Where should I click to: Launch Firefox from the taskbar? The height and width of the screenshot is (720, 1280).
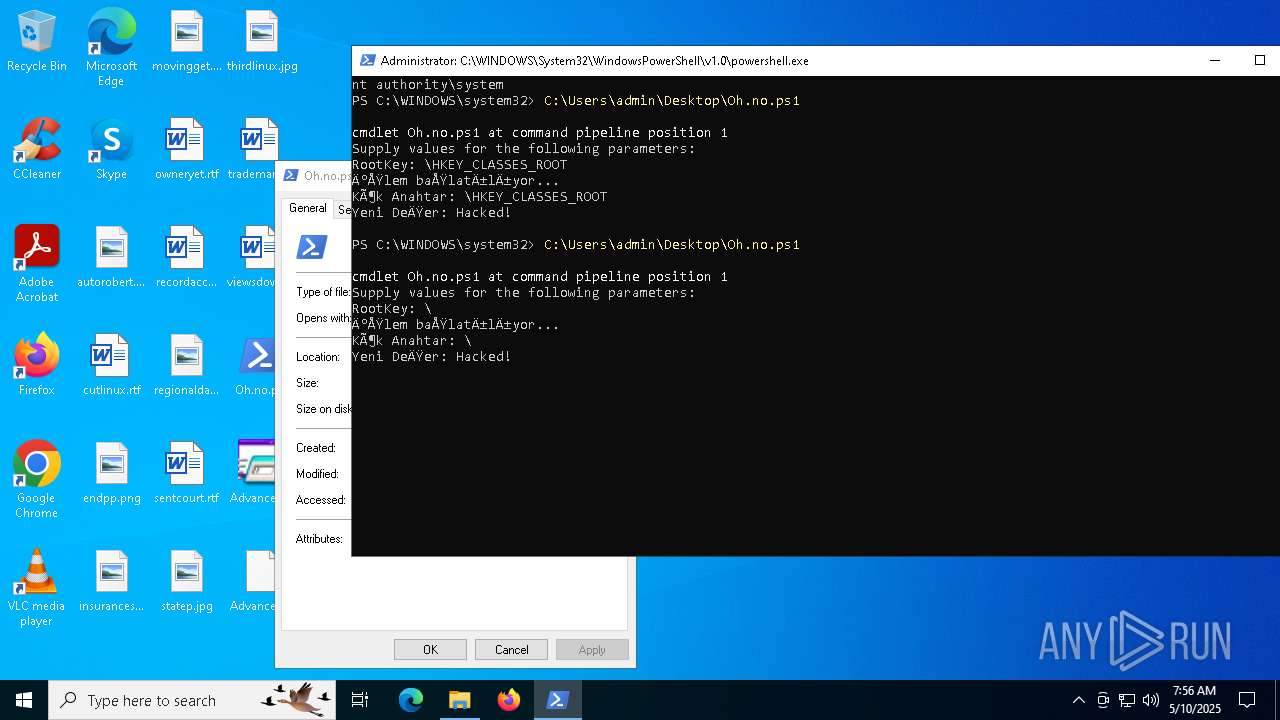pyautogui.click(x=509, y=700)
